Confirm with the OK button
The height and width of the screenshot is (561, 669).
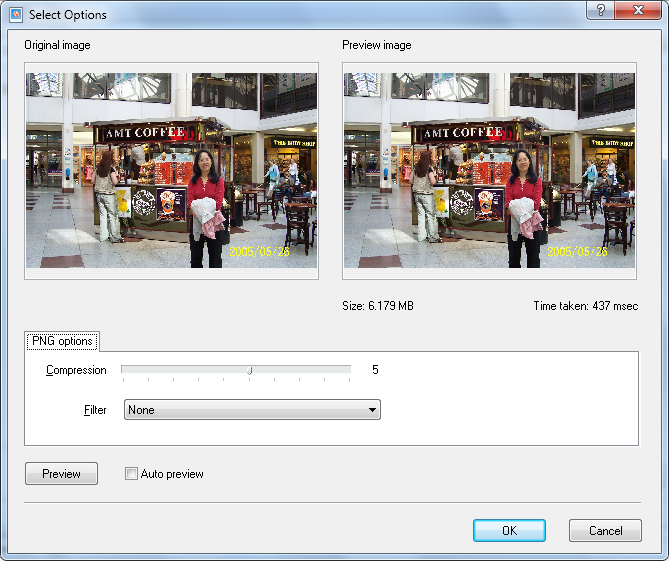[x=509, y=531]
